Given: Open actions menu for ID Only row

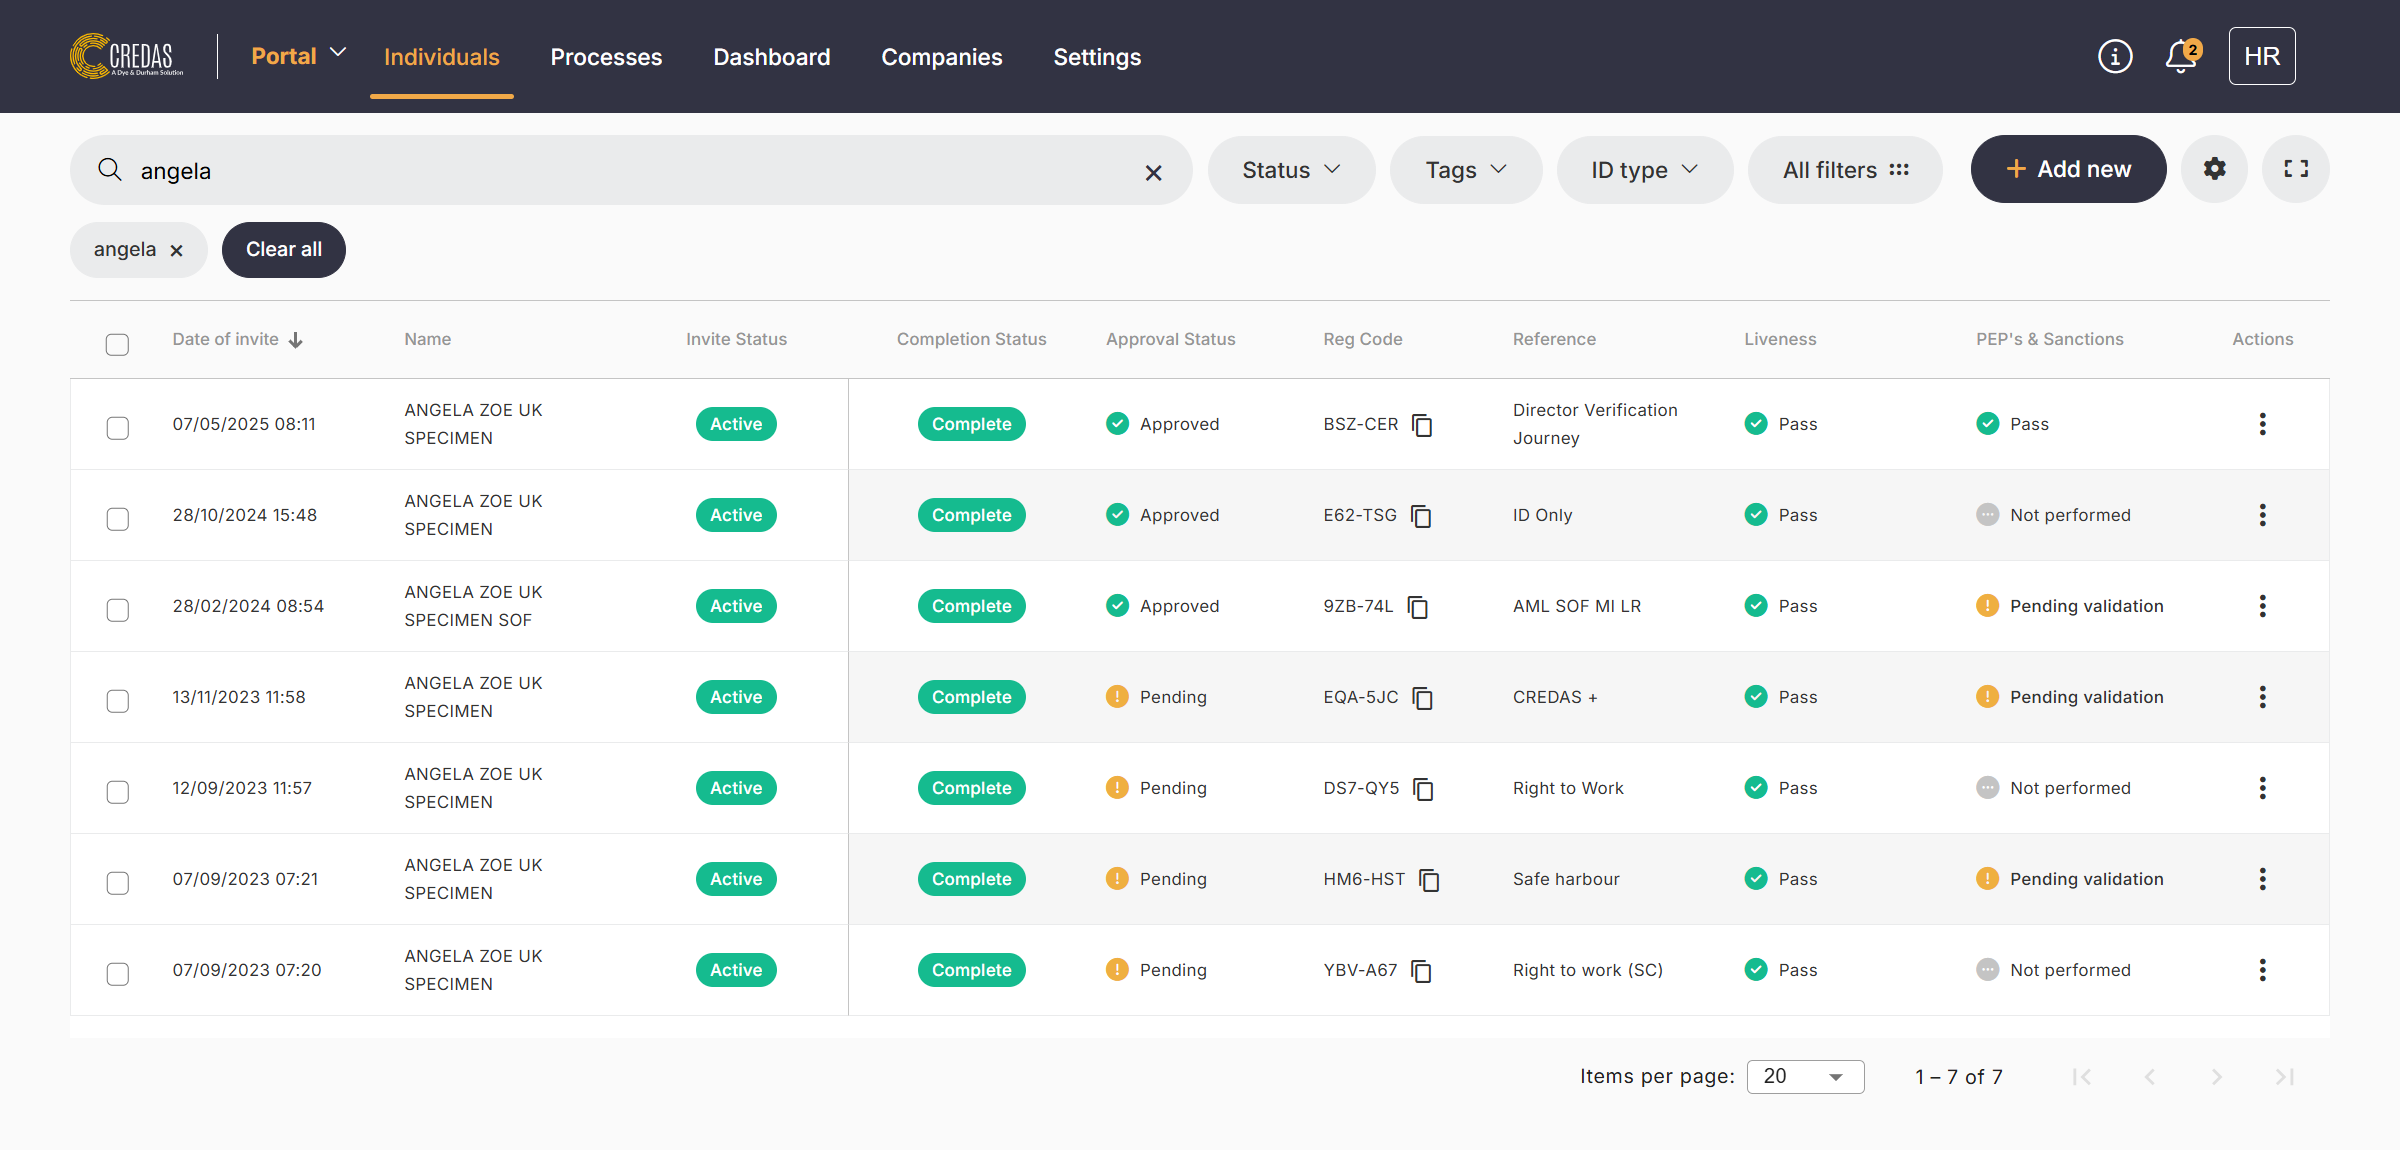Looking at the screenshot, I should 2262,515.
